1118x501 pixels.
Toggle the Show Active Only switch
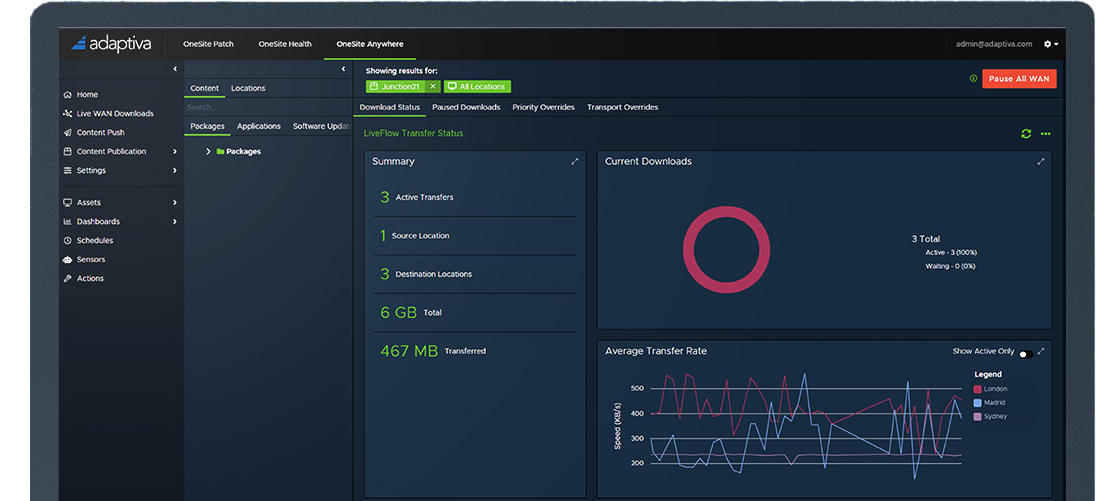(x=1026, y=353)
